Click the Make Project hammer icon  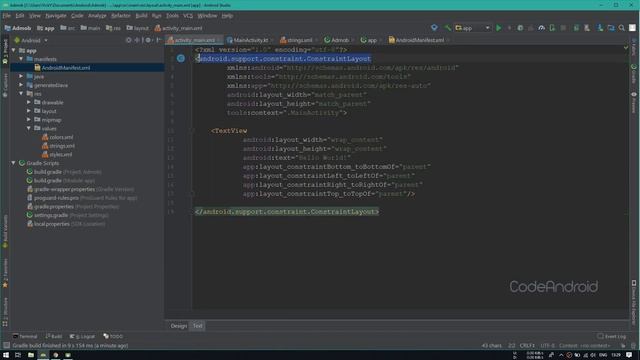[x=448, y=28]
